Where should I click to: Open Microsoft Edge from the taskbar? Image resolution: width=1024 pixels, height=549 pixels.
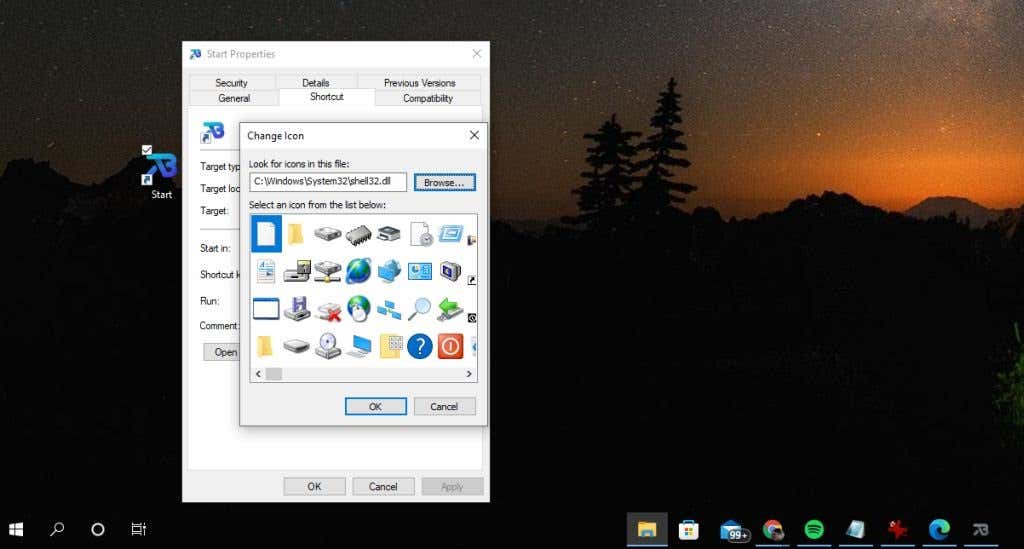[x=939, y=529]
